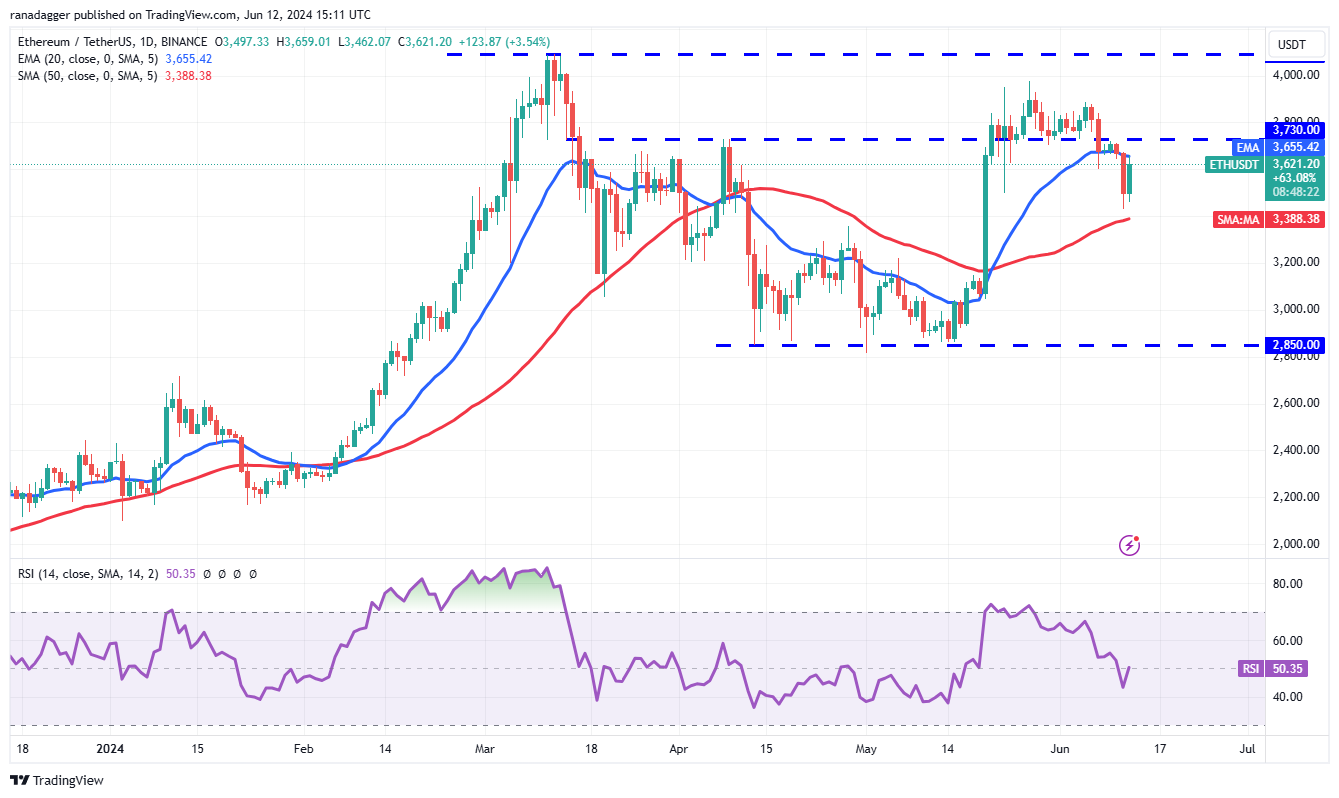1339x798 pixels.
Task: Click the lightning bolt flash icon
Action: click(1131, 545)
